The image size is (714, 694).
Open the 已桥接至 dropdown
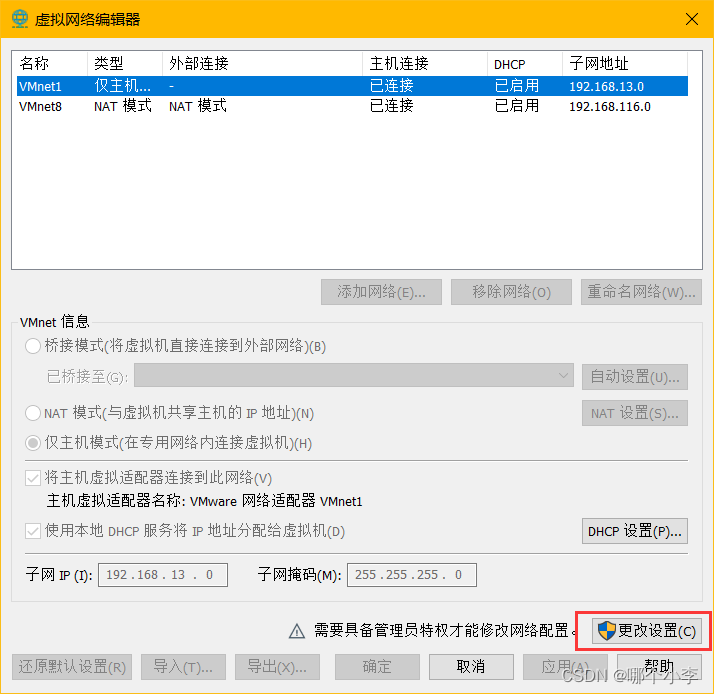[x=354, y=376]
